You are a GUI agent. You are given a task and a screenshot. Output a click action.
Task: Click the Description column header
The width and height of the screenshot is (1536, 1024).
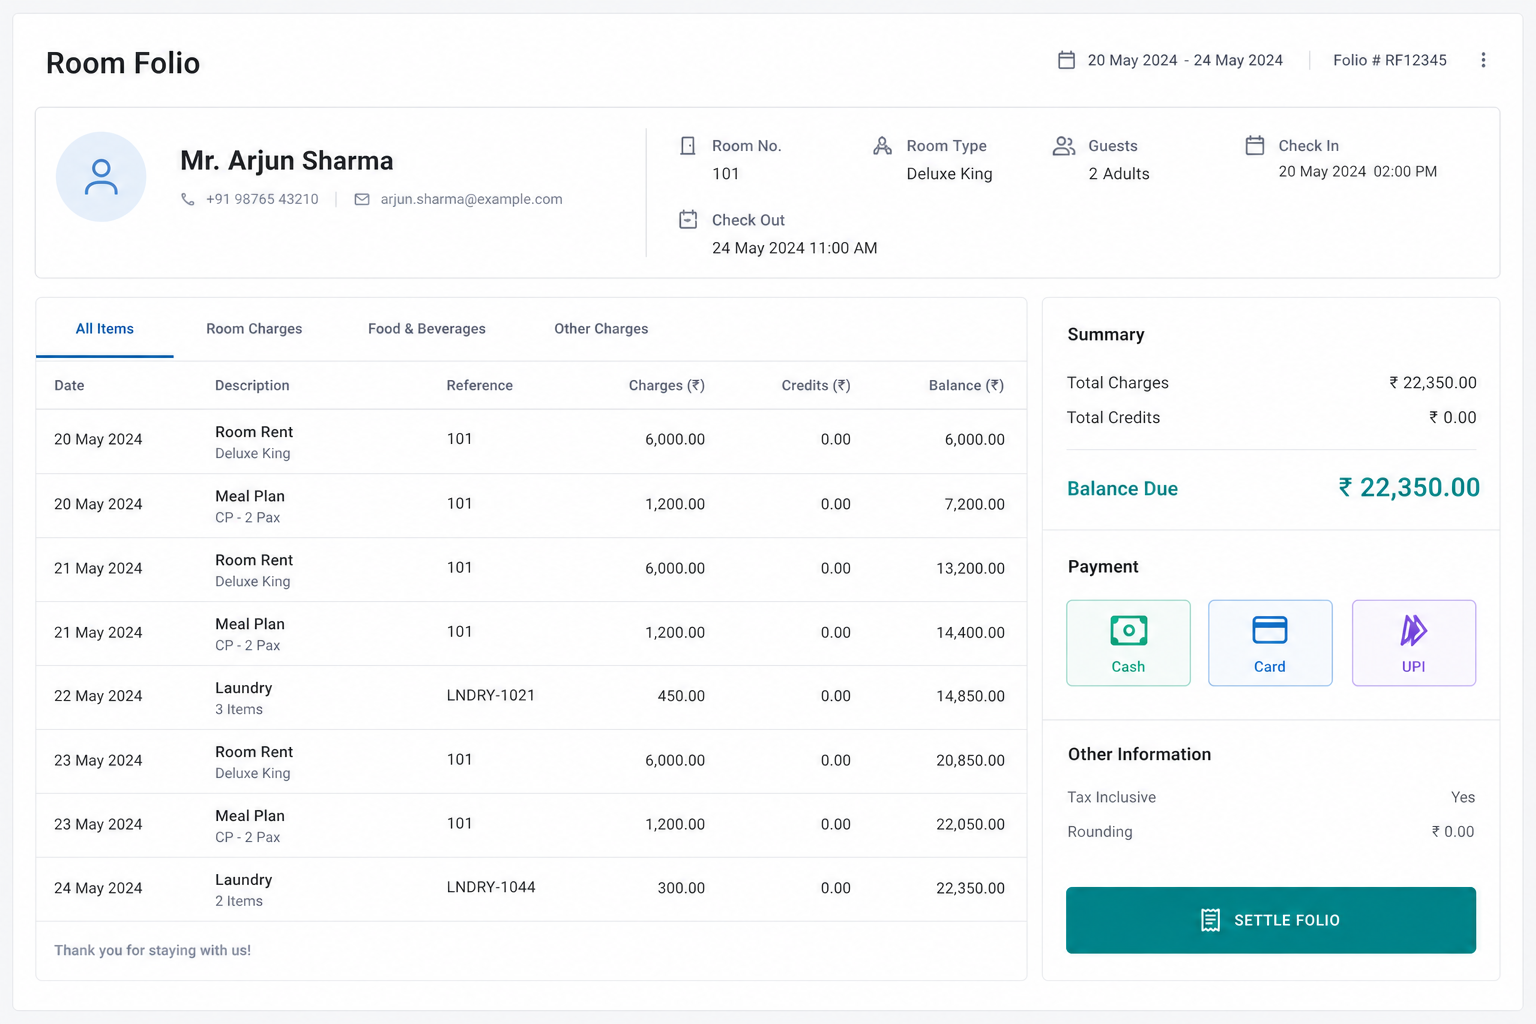(252, 385)
